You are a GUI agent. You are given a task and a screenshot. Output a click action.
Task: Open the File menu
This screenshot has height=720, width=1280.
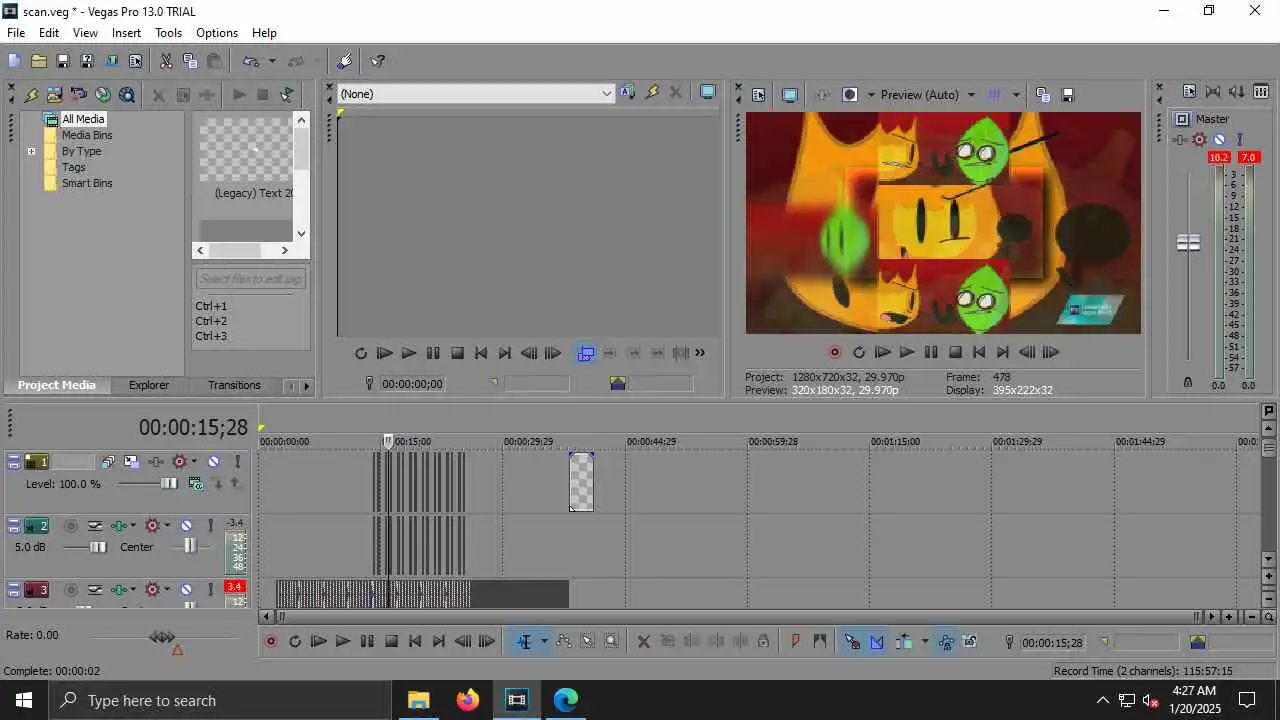[x=16, y=33]
